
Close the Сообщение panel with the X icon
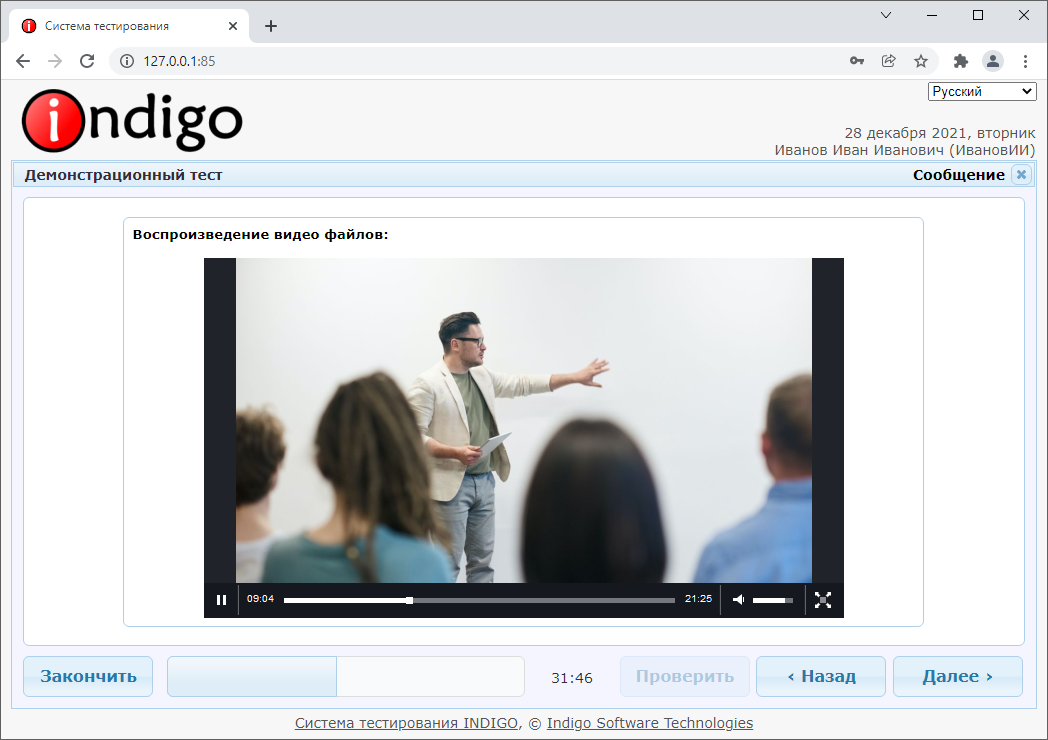pyautogui.click(x=1021, y=174)
